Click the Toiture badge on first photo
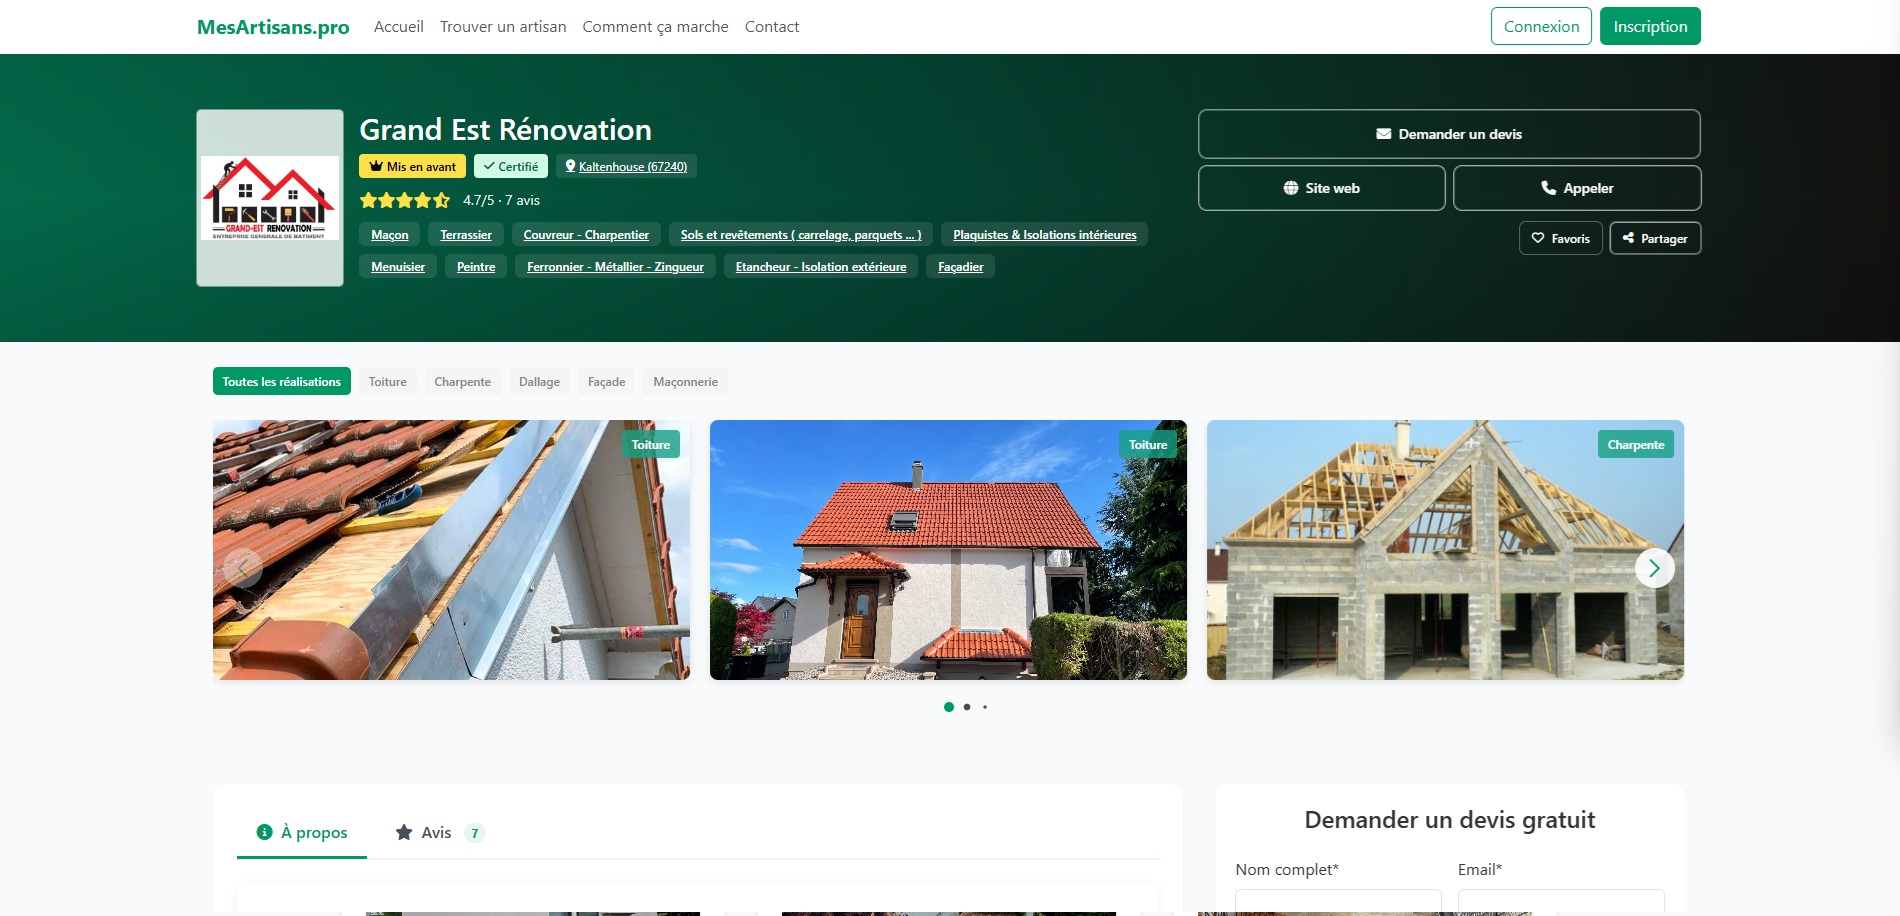The image size is (1900, 916). [651, 445]
